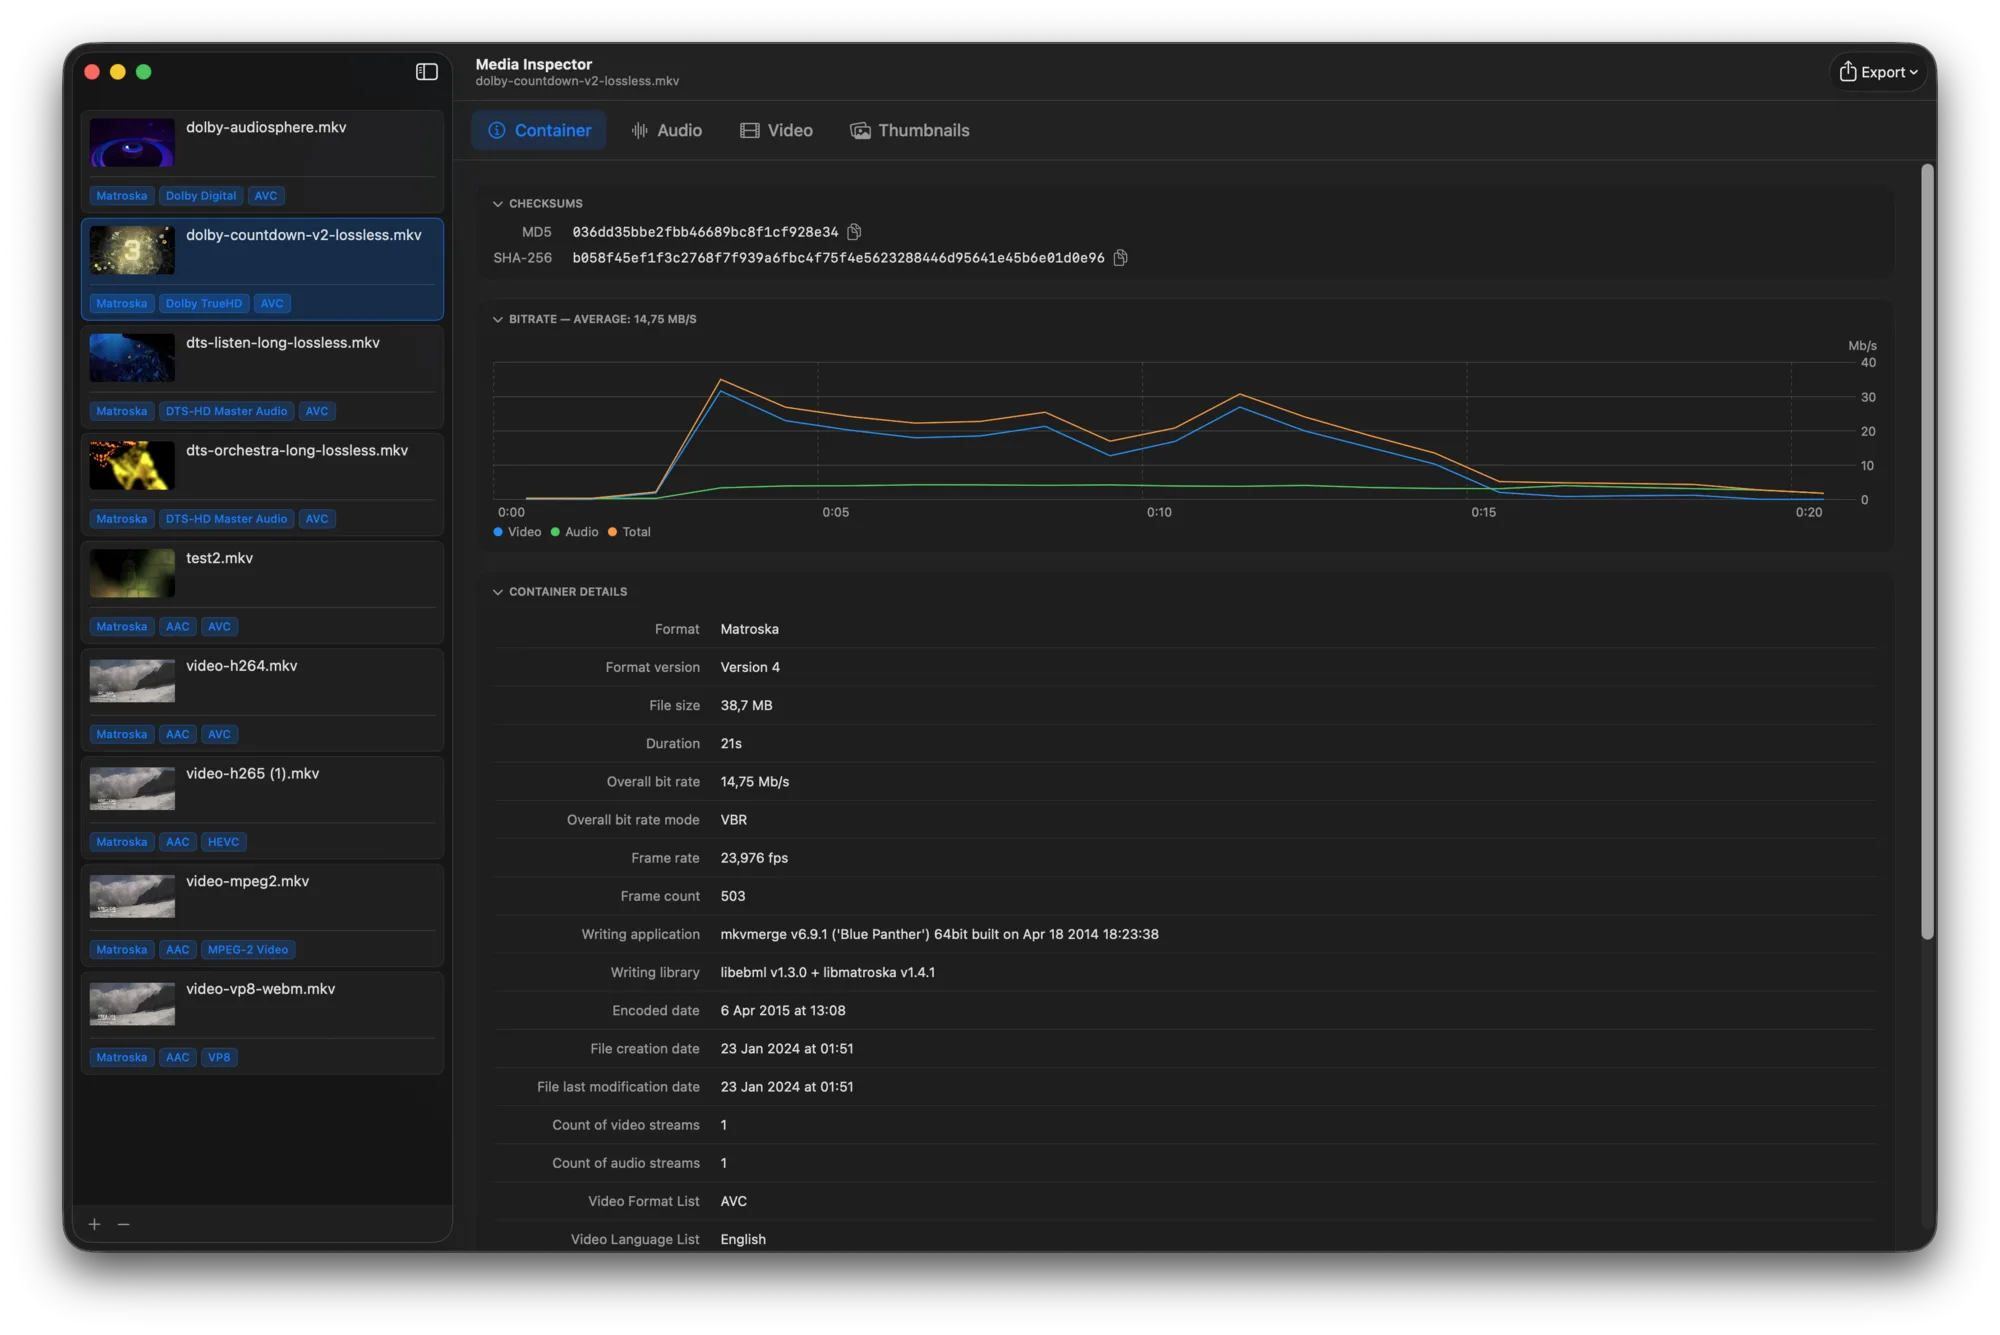The height and width of the screenshot is (1335, 2000).
Task: Click the MD5 hash value
Action: tap(705, 232)
